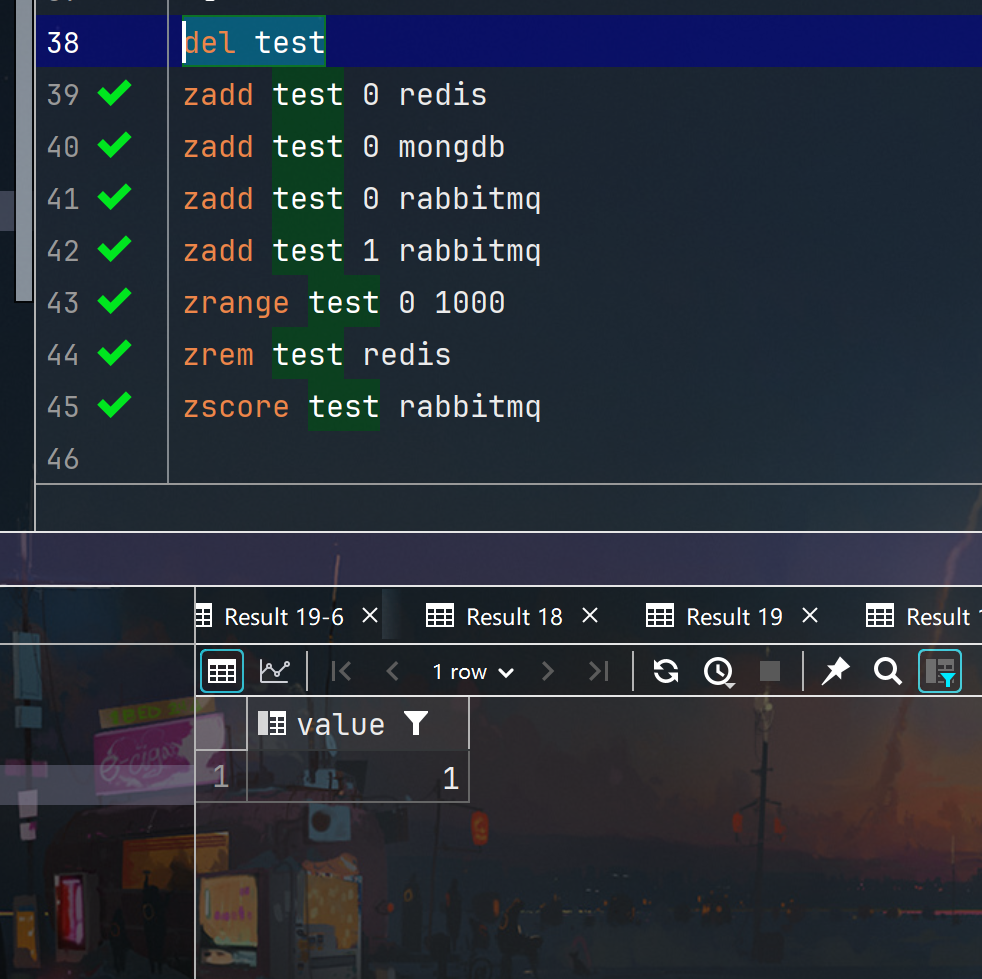The width and height of the screenshot is (982, 979).
Task: Go to last page of results
Action: pos(599,671)
